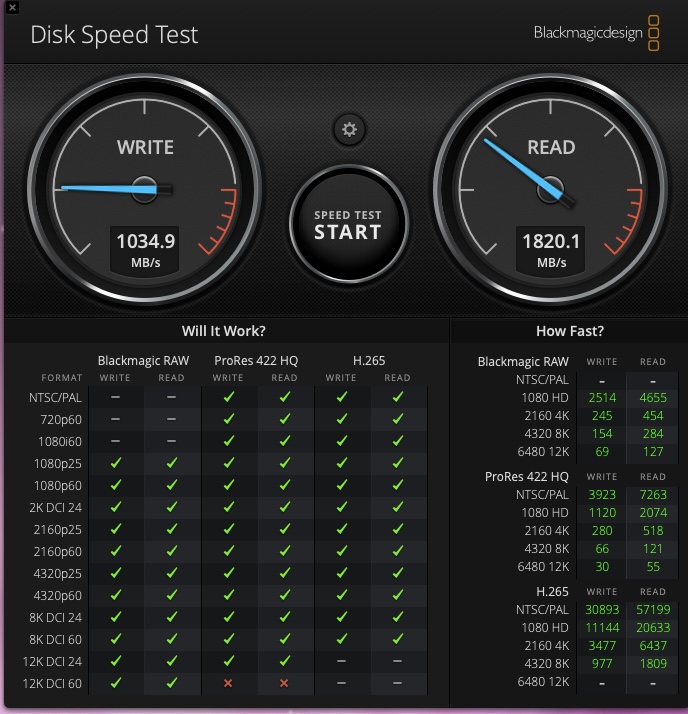Click ProRes read checkmark in 12K DCI 24 row
The height and width of the screenshot is (714, 688).
click(x=285, y=661)
